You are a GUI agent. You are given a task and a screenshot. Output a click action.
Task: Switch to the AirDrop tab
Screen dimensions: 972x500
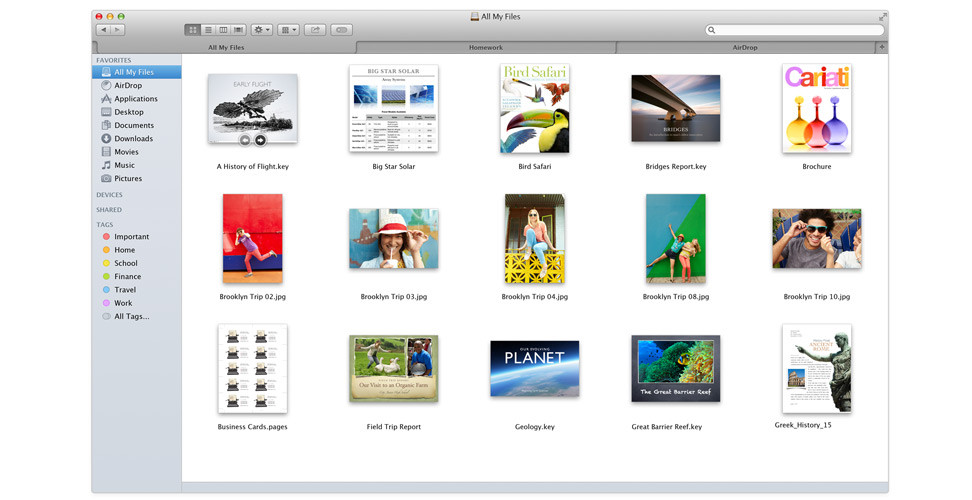pos(745,47)
